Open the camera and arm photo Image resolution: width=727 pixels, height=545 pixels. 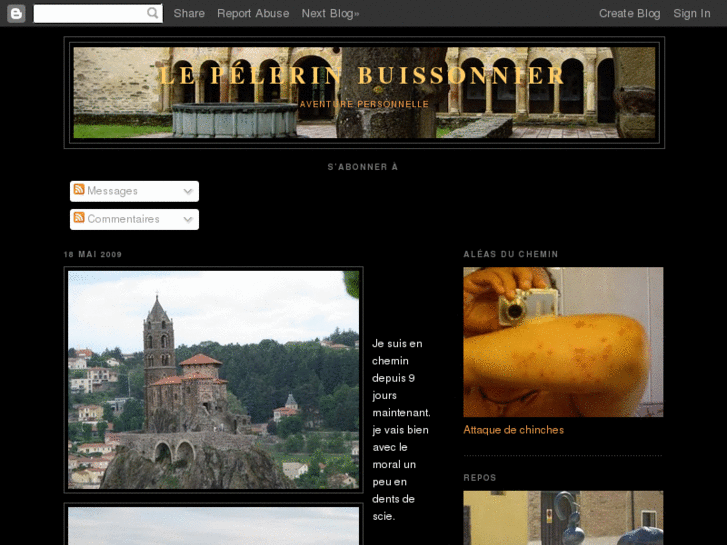[563, 342]
